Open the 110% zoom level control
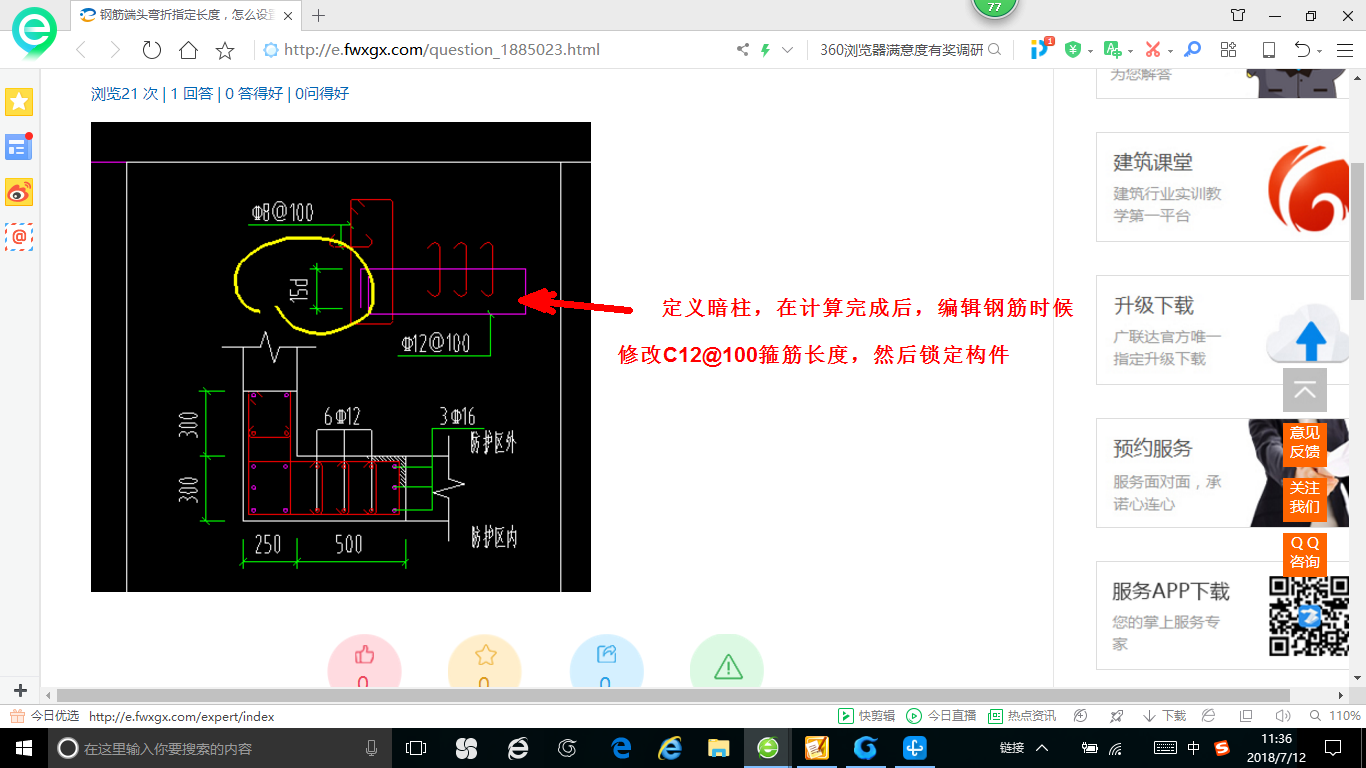This screenshot has height=768, width=1366. tap(1336, 716)
